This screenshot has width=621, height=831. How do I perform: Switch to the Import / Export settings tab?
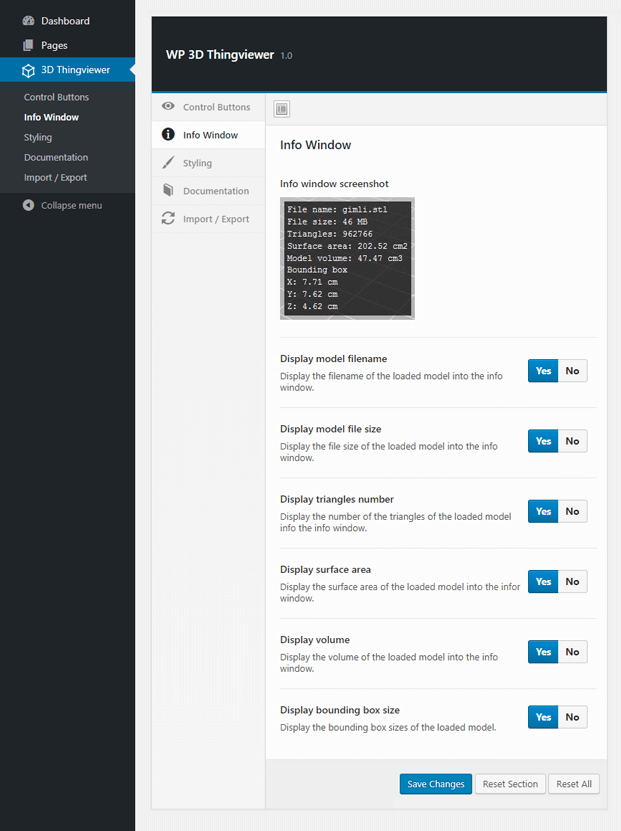click(x=208, y=219)
